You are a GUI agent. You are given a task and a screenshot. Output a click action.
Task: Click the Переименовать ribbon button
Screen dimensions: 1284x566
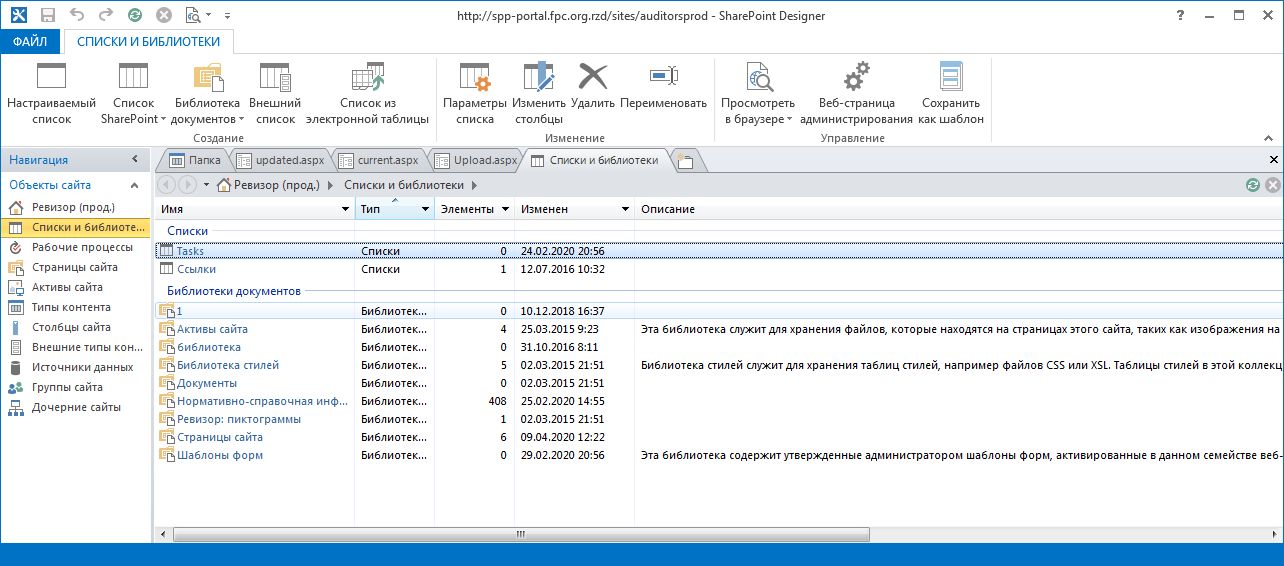(x=664, y=85)
